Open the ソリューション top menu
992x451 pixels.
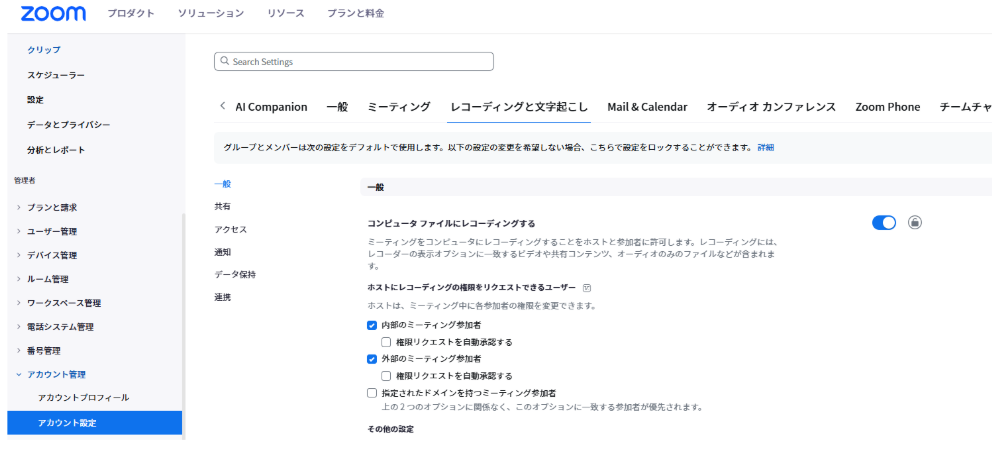pyautogui.click(x=211, y=13)
